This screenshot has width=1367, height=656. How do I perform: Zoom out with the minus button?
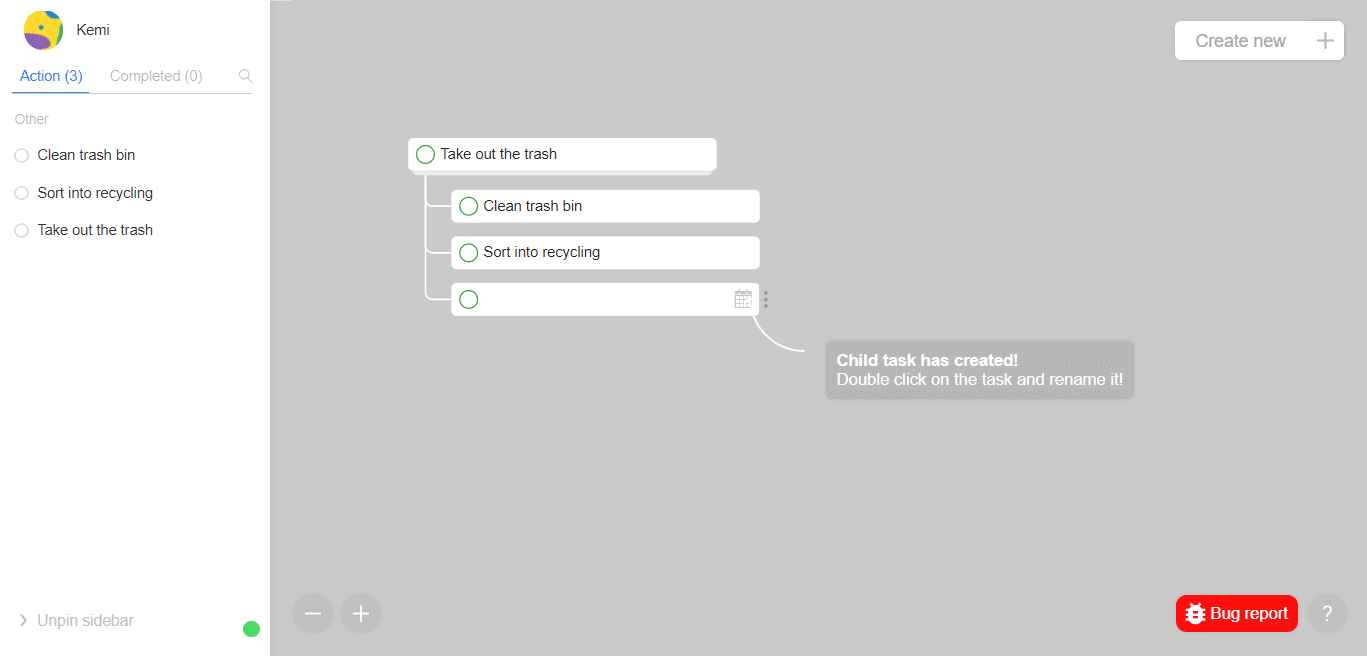[313, 613]
